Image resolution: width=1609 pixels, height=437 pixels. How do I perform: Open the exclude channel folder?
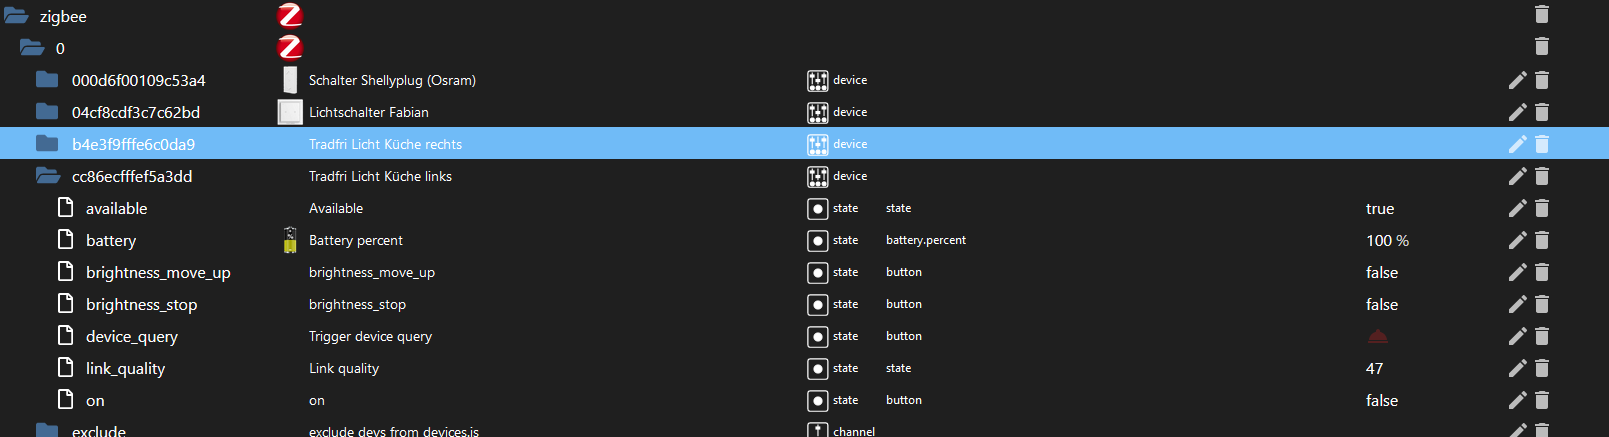pos(47,430)
